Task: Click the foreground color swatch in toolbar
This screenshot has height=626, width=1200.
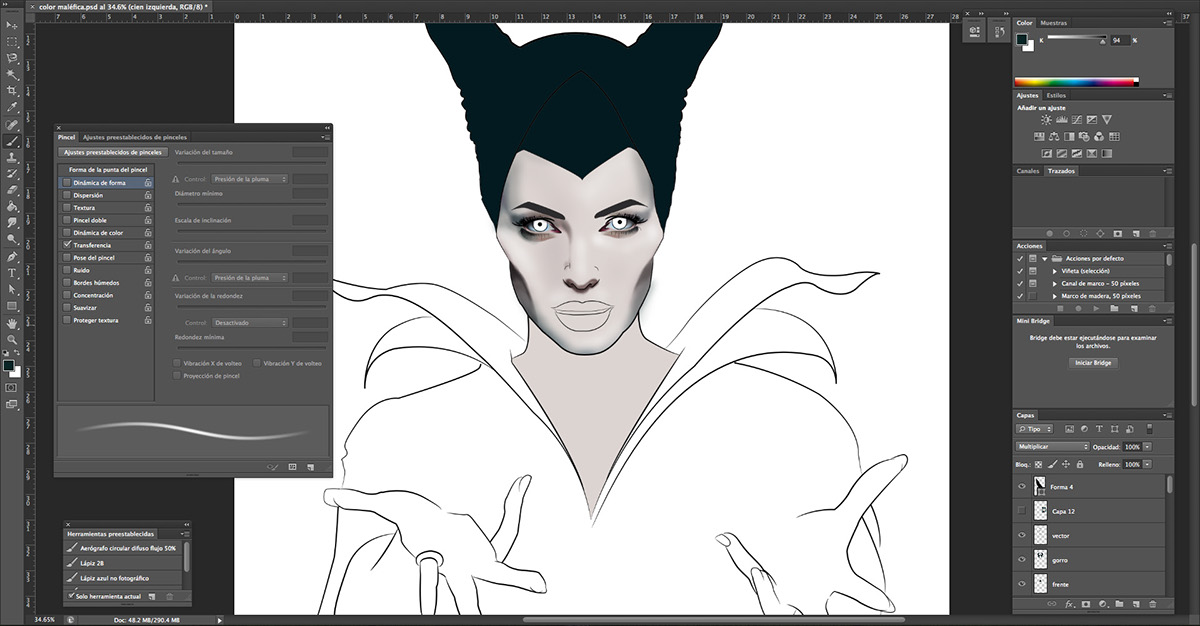Action: click(x=9, y=365)
